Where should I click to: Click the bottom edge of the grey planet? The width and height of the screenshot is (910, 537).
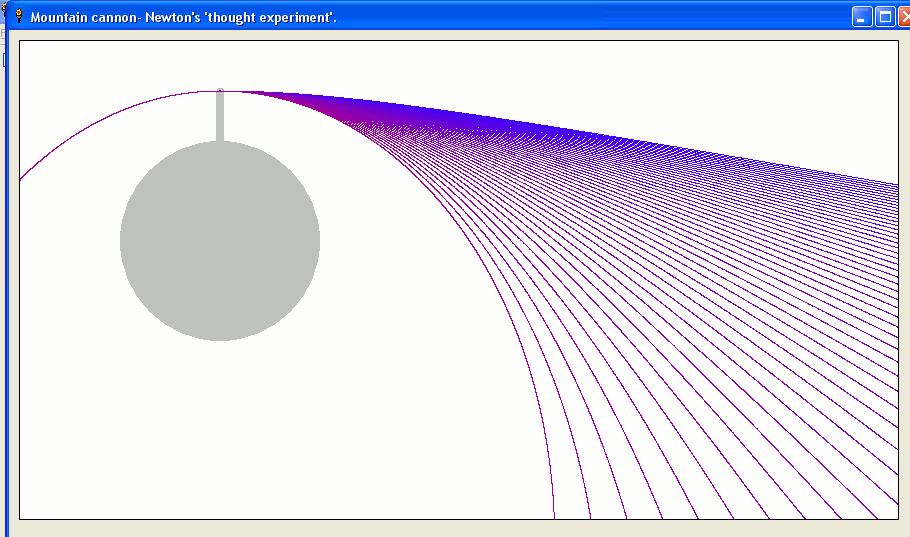[220, 336]
